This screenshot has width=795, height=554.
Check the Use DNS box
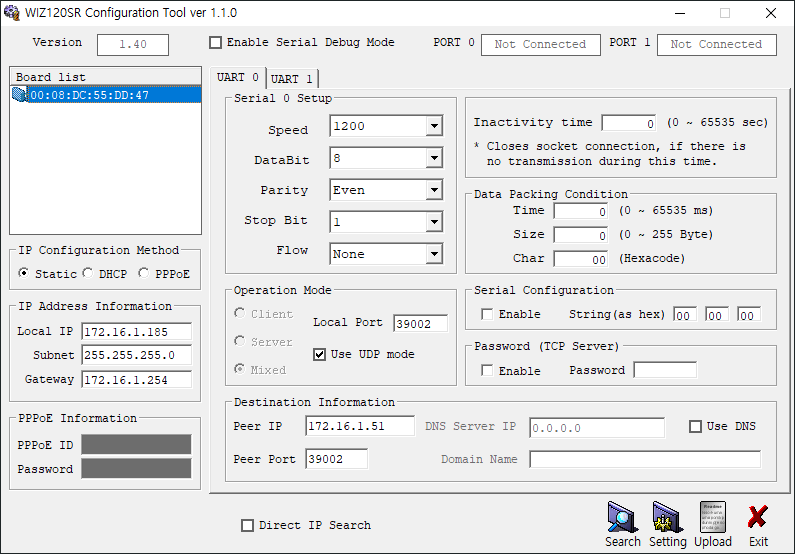[695, 426]
